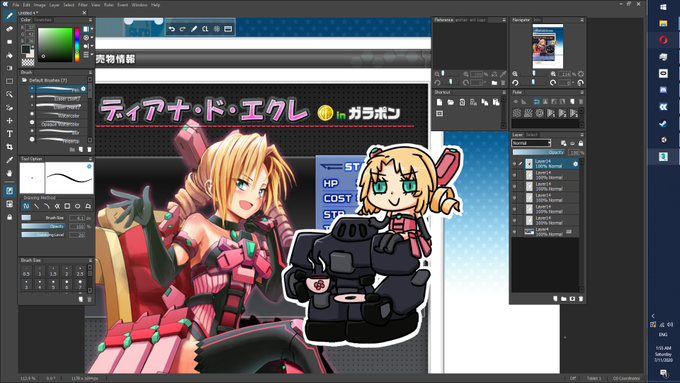
Task: Collapse the Default Brushes folder
Action: [25, 80]
